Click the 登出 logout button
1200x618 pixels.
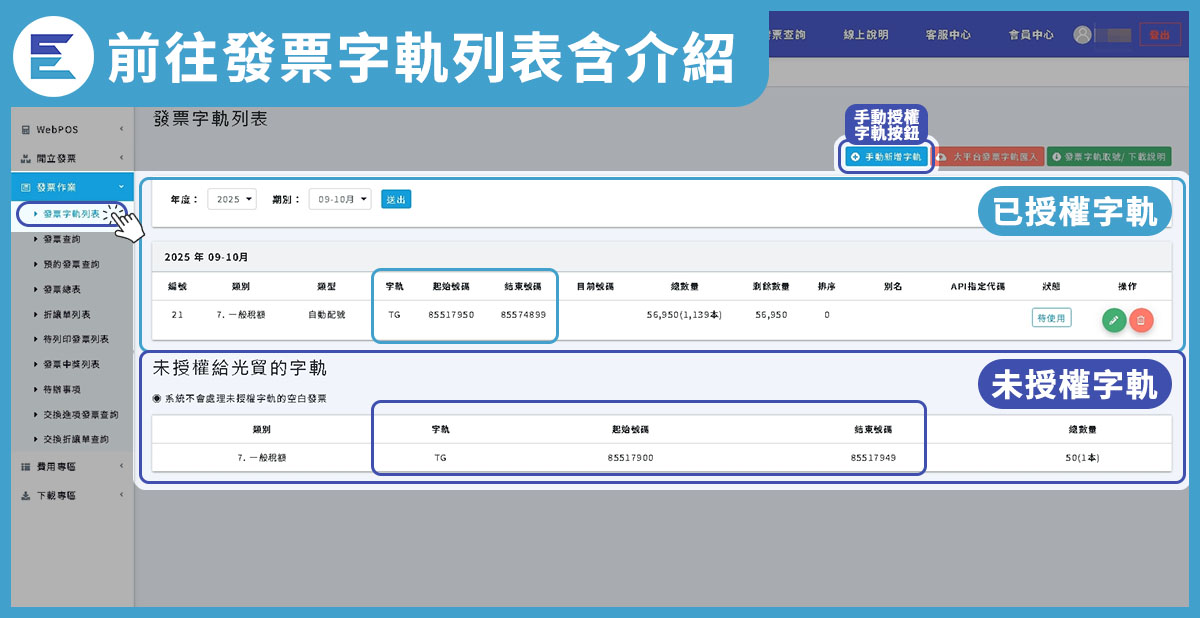1160,34
